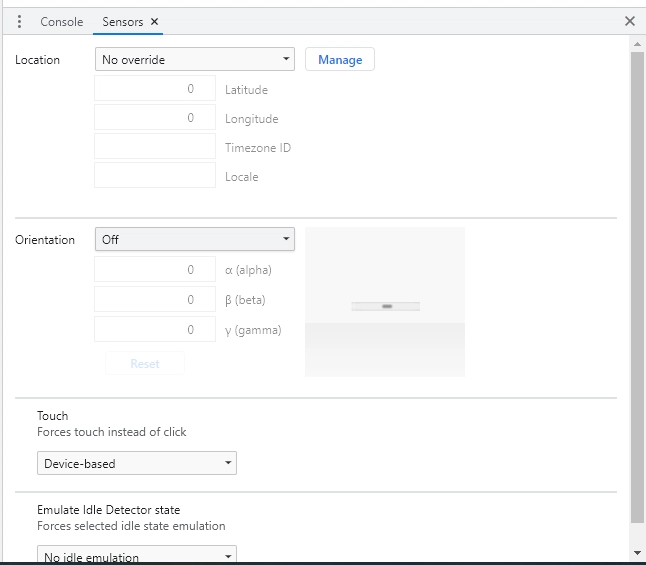Expand the idle emulation dropdown
Screen dimensions: 646x565
(x=137, y=556)
